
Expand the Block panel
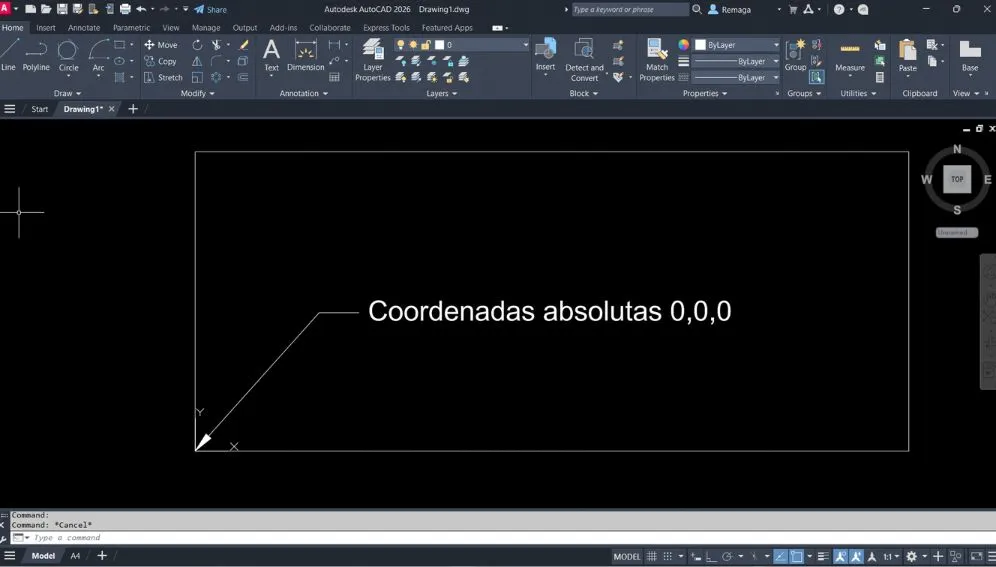[x=584, y=93]
